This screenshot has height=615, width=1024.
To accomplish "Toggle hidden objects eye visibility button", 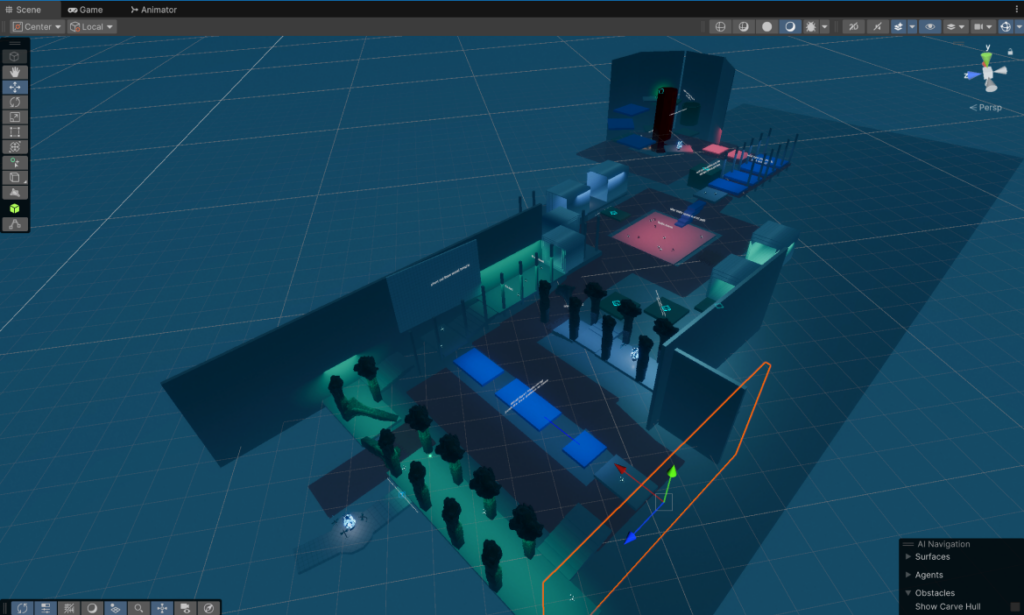I will tap(930, 27).
